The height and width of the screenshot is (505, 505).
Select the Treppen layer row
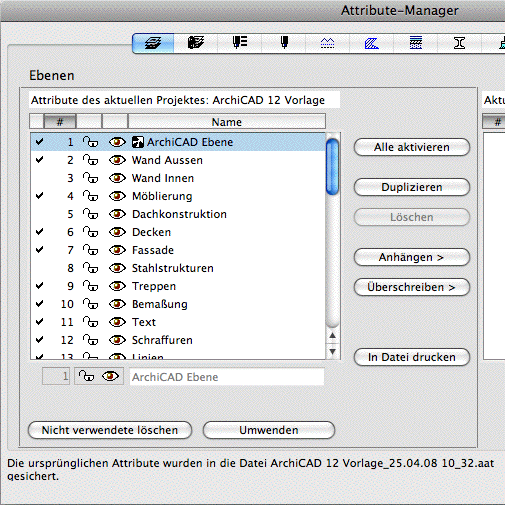click(x=178, y=286)
